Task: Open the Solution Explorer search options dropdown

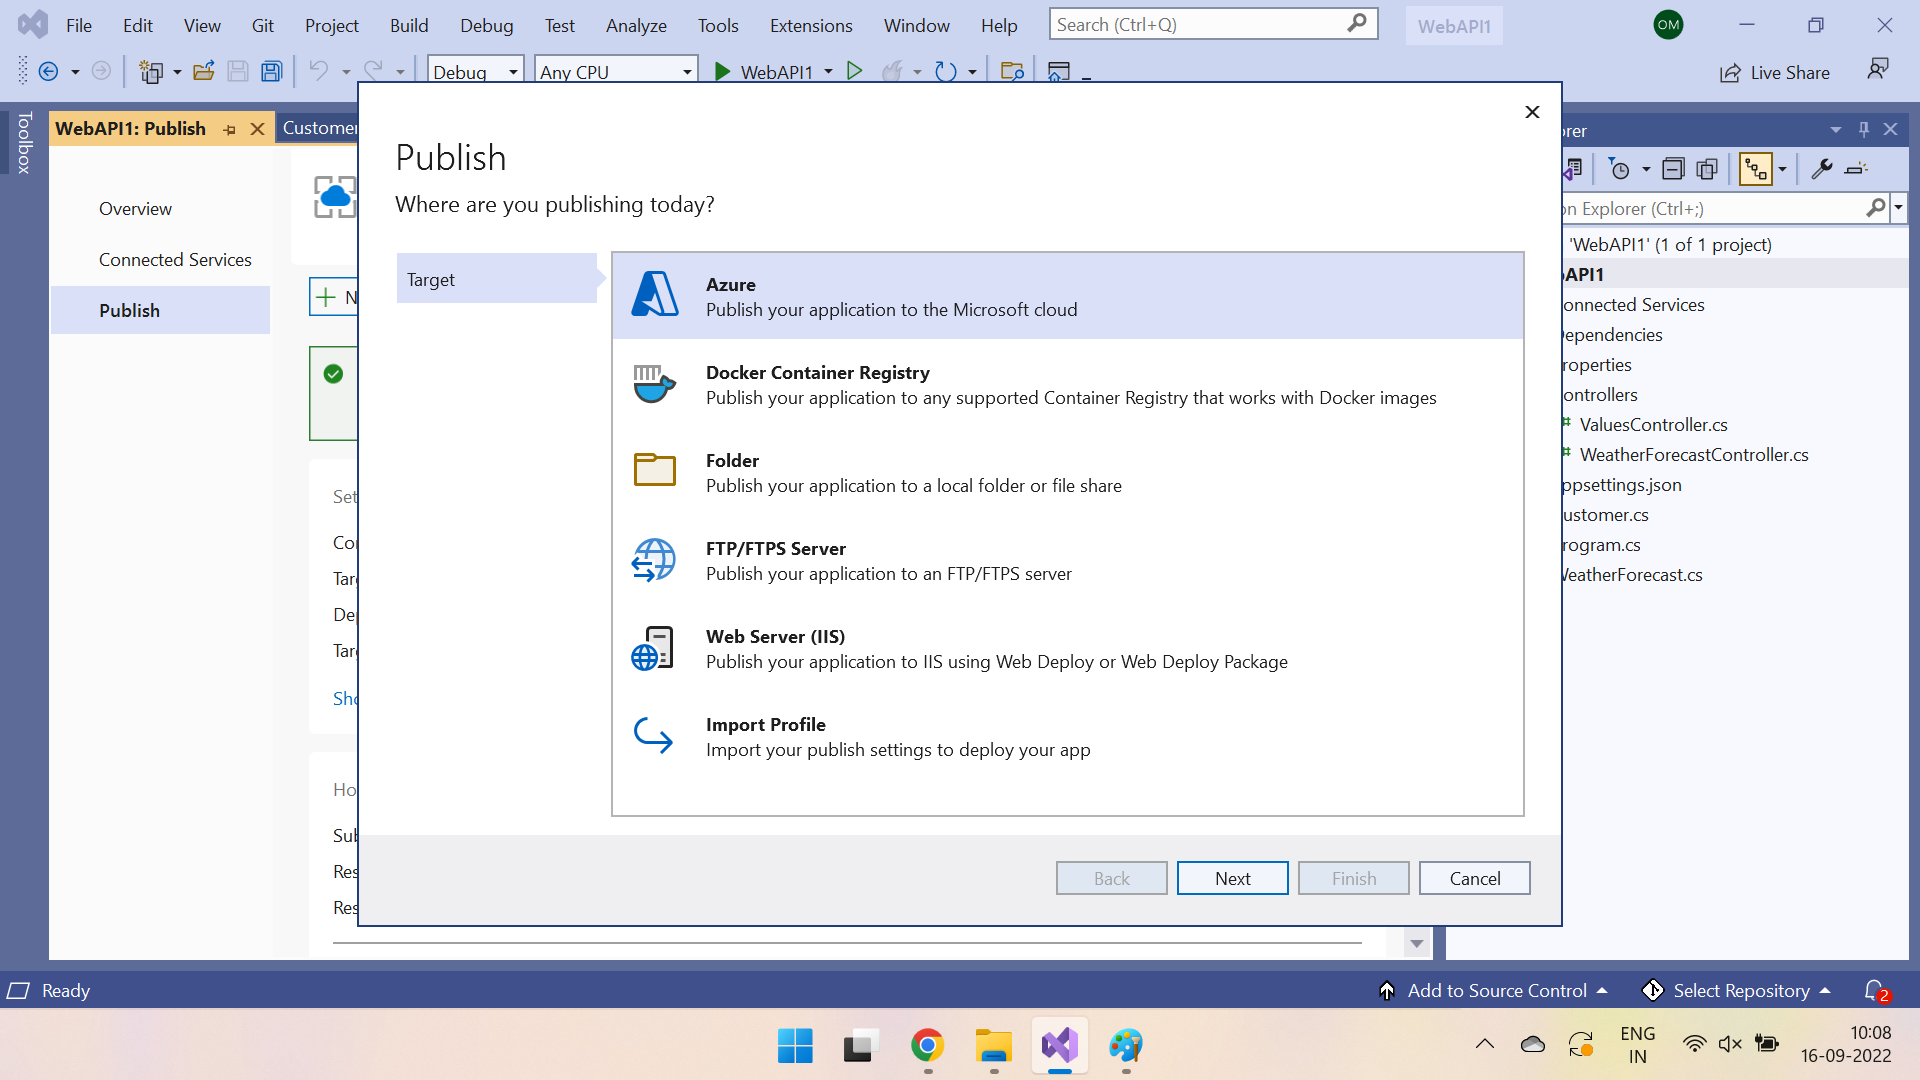Action: click(1898, 209)
